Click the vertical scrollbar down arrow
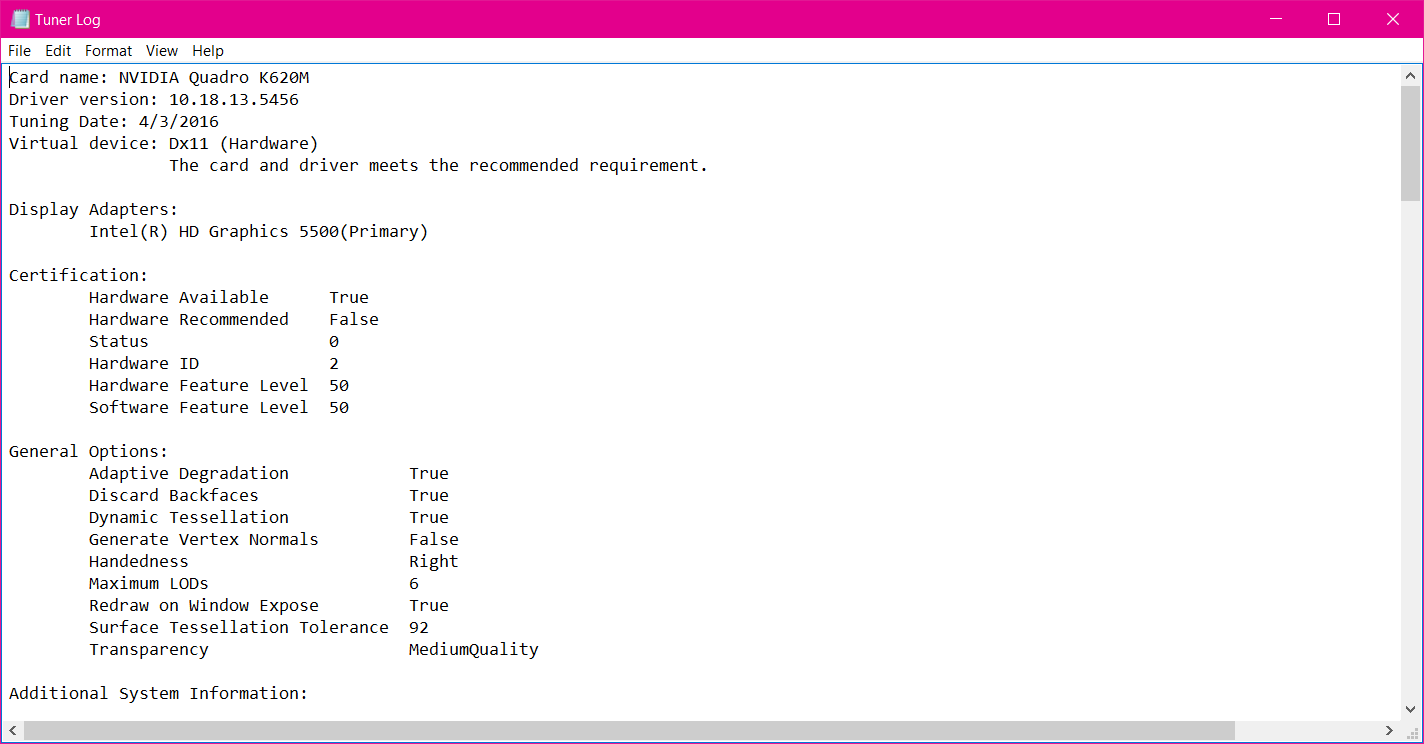This screenshot has width=1424, height=744. click(1410, 708)
